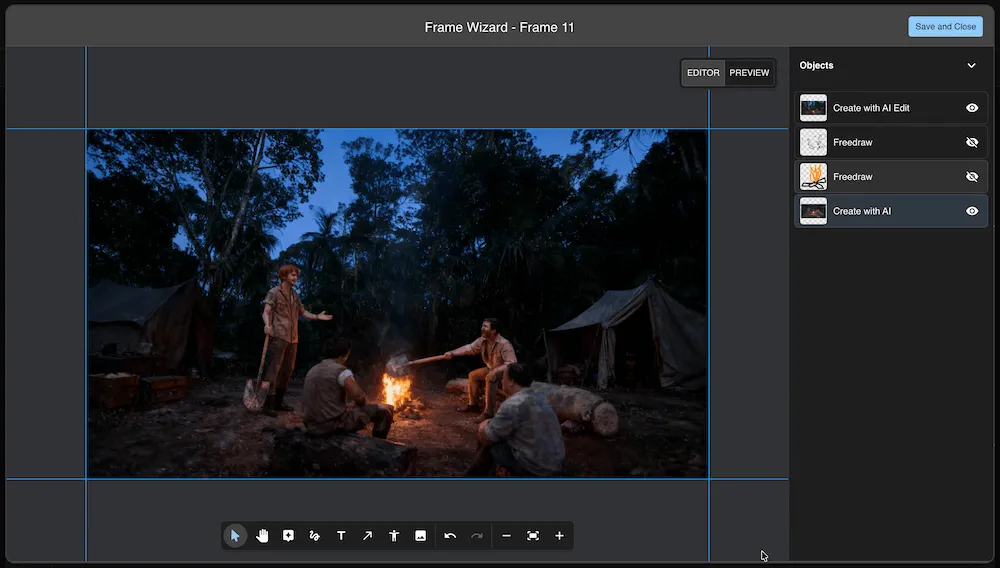
Task: Insert an image with image tool
Action: (x=420, y=536)
